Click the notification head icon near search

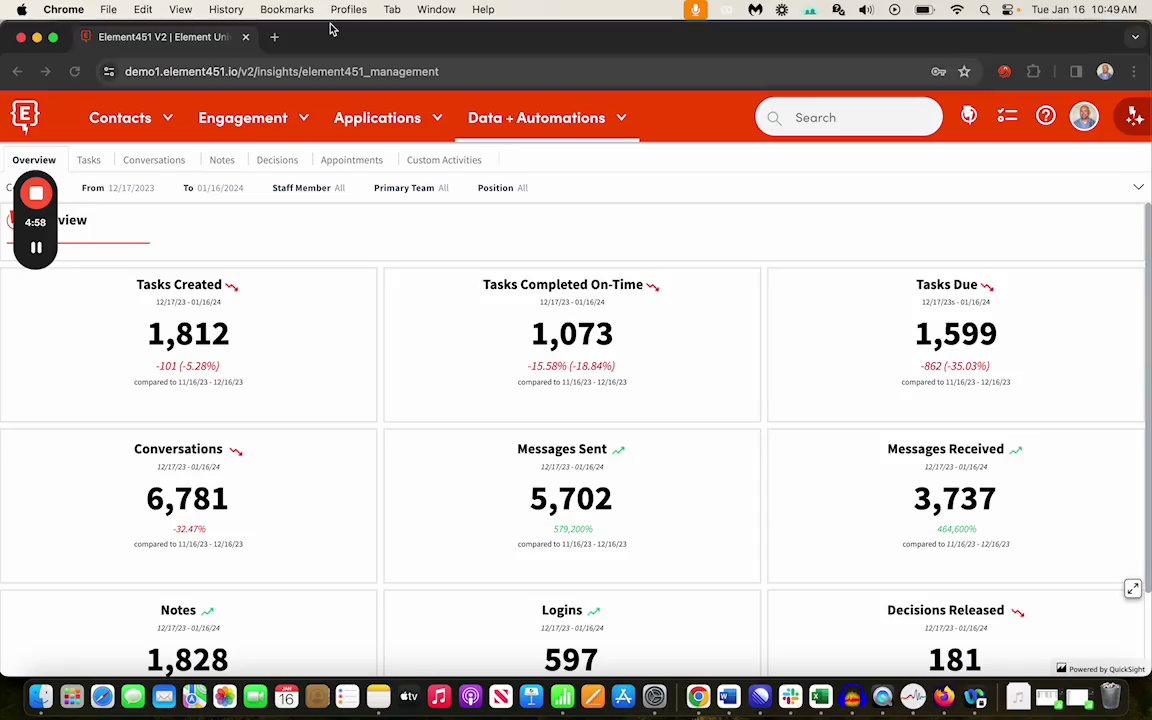[x=969, y=115]
